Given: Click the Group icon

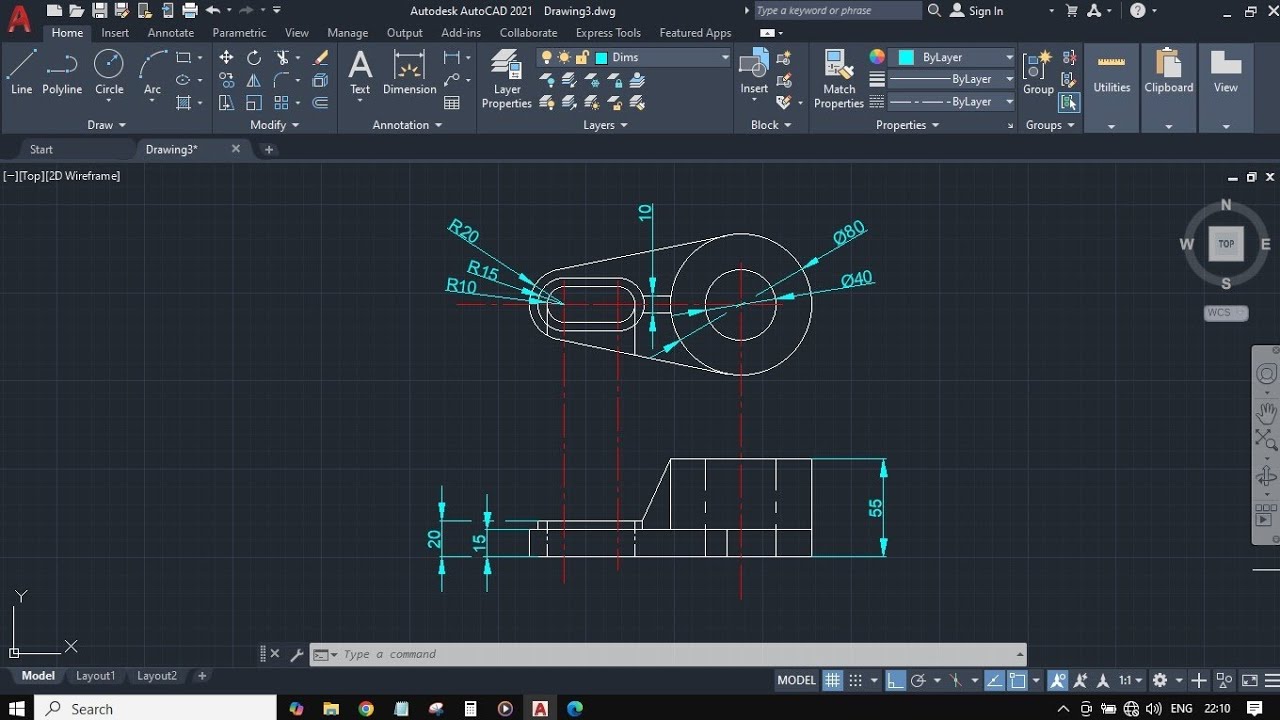Looking at the screenshot, I should point(1038,72).
